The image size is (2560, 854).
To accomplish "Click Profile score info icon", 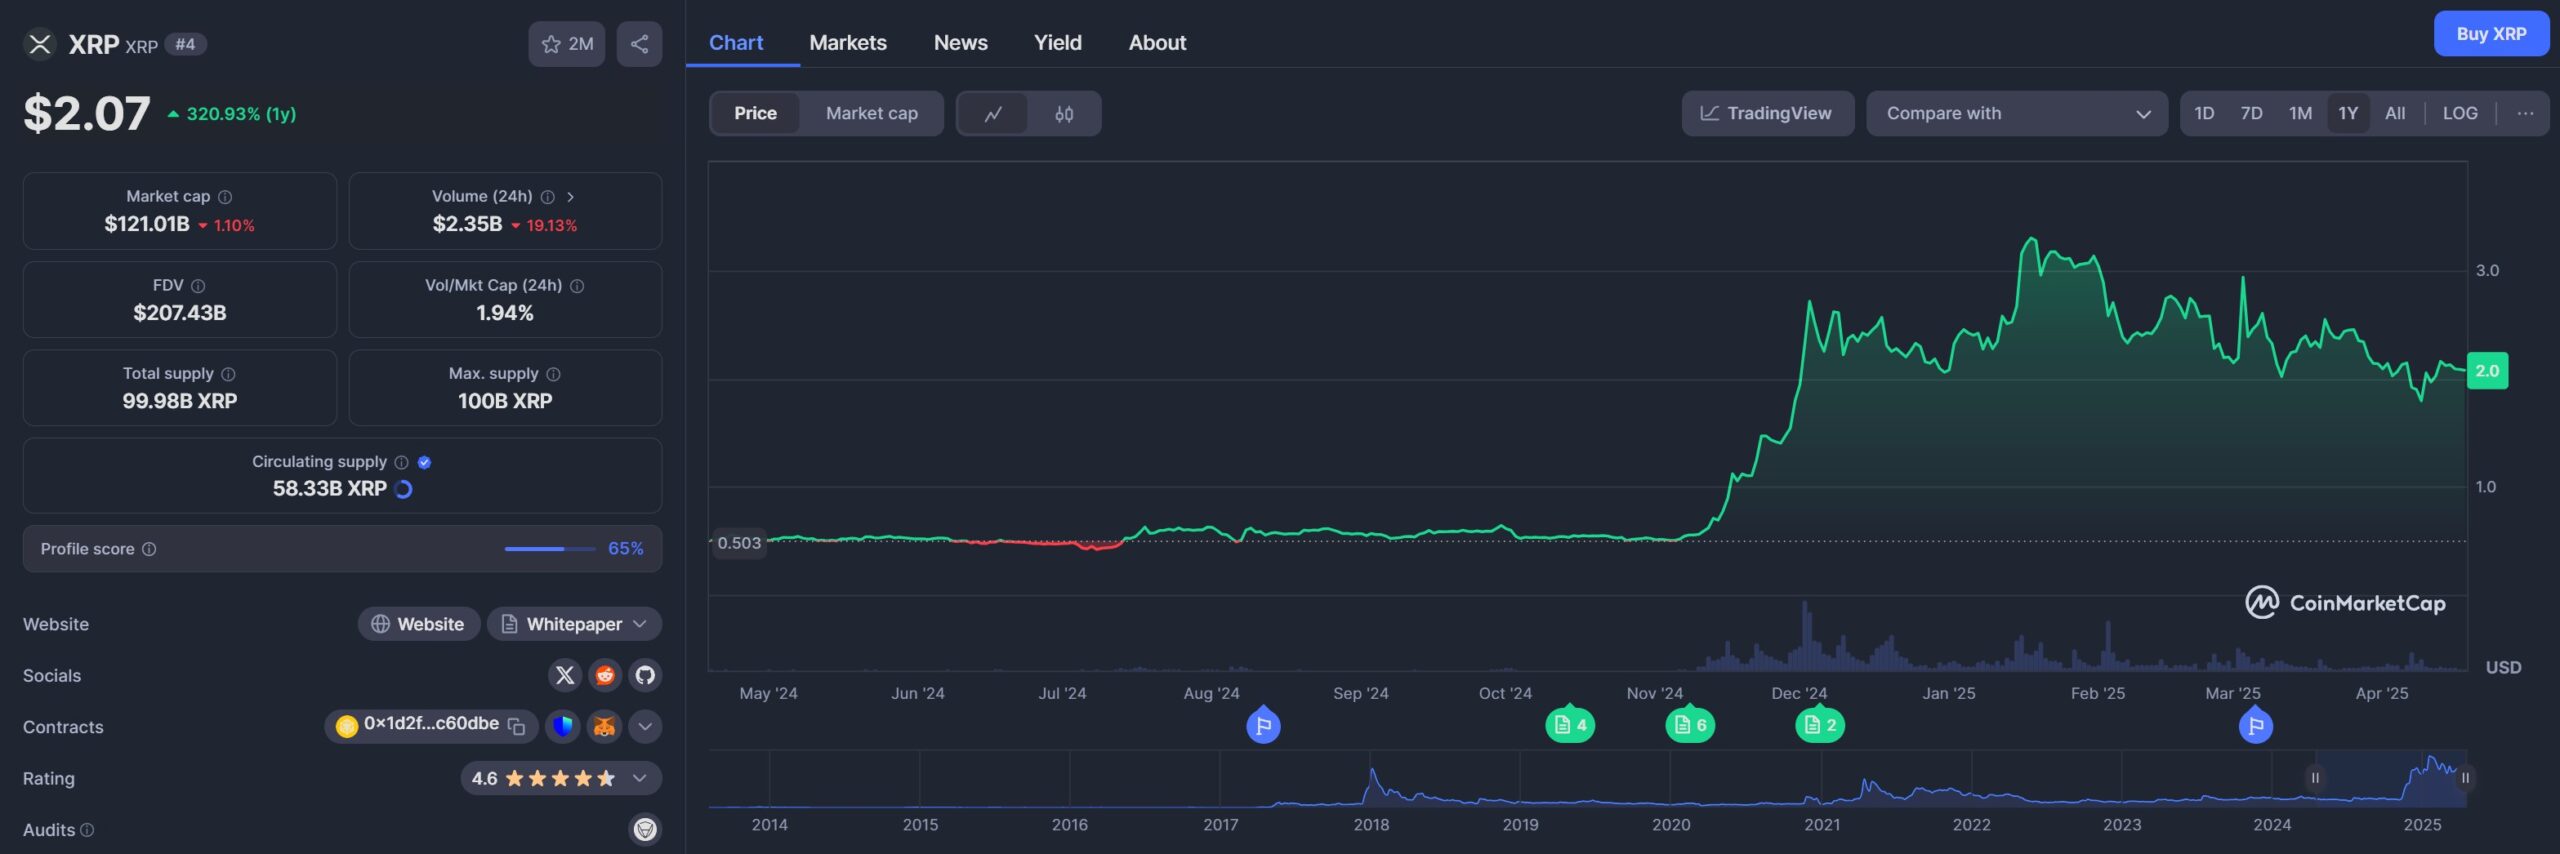I will click(x=149, y=549).
